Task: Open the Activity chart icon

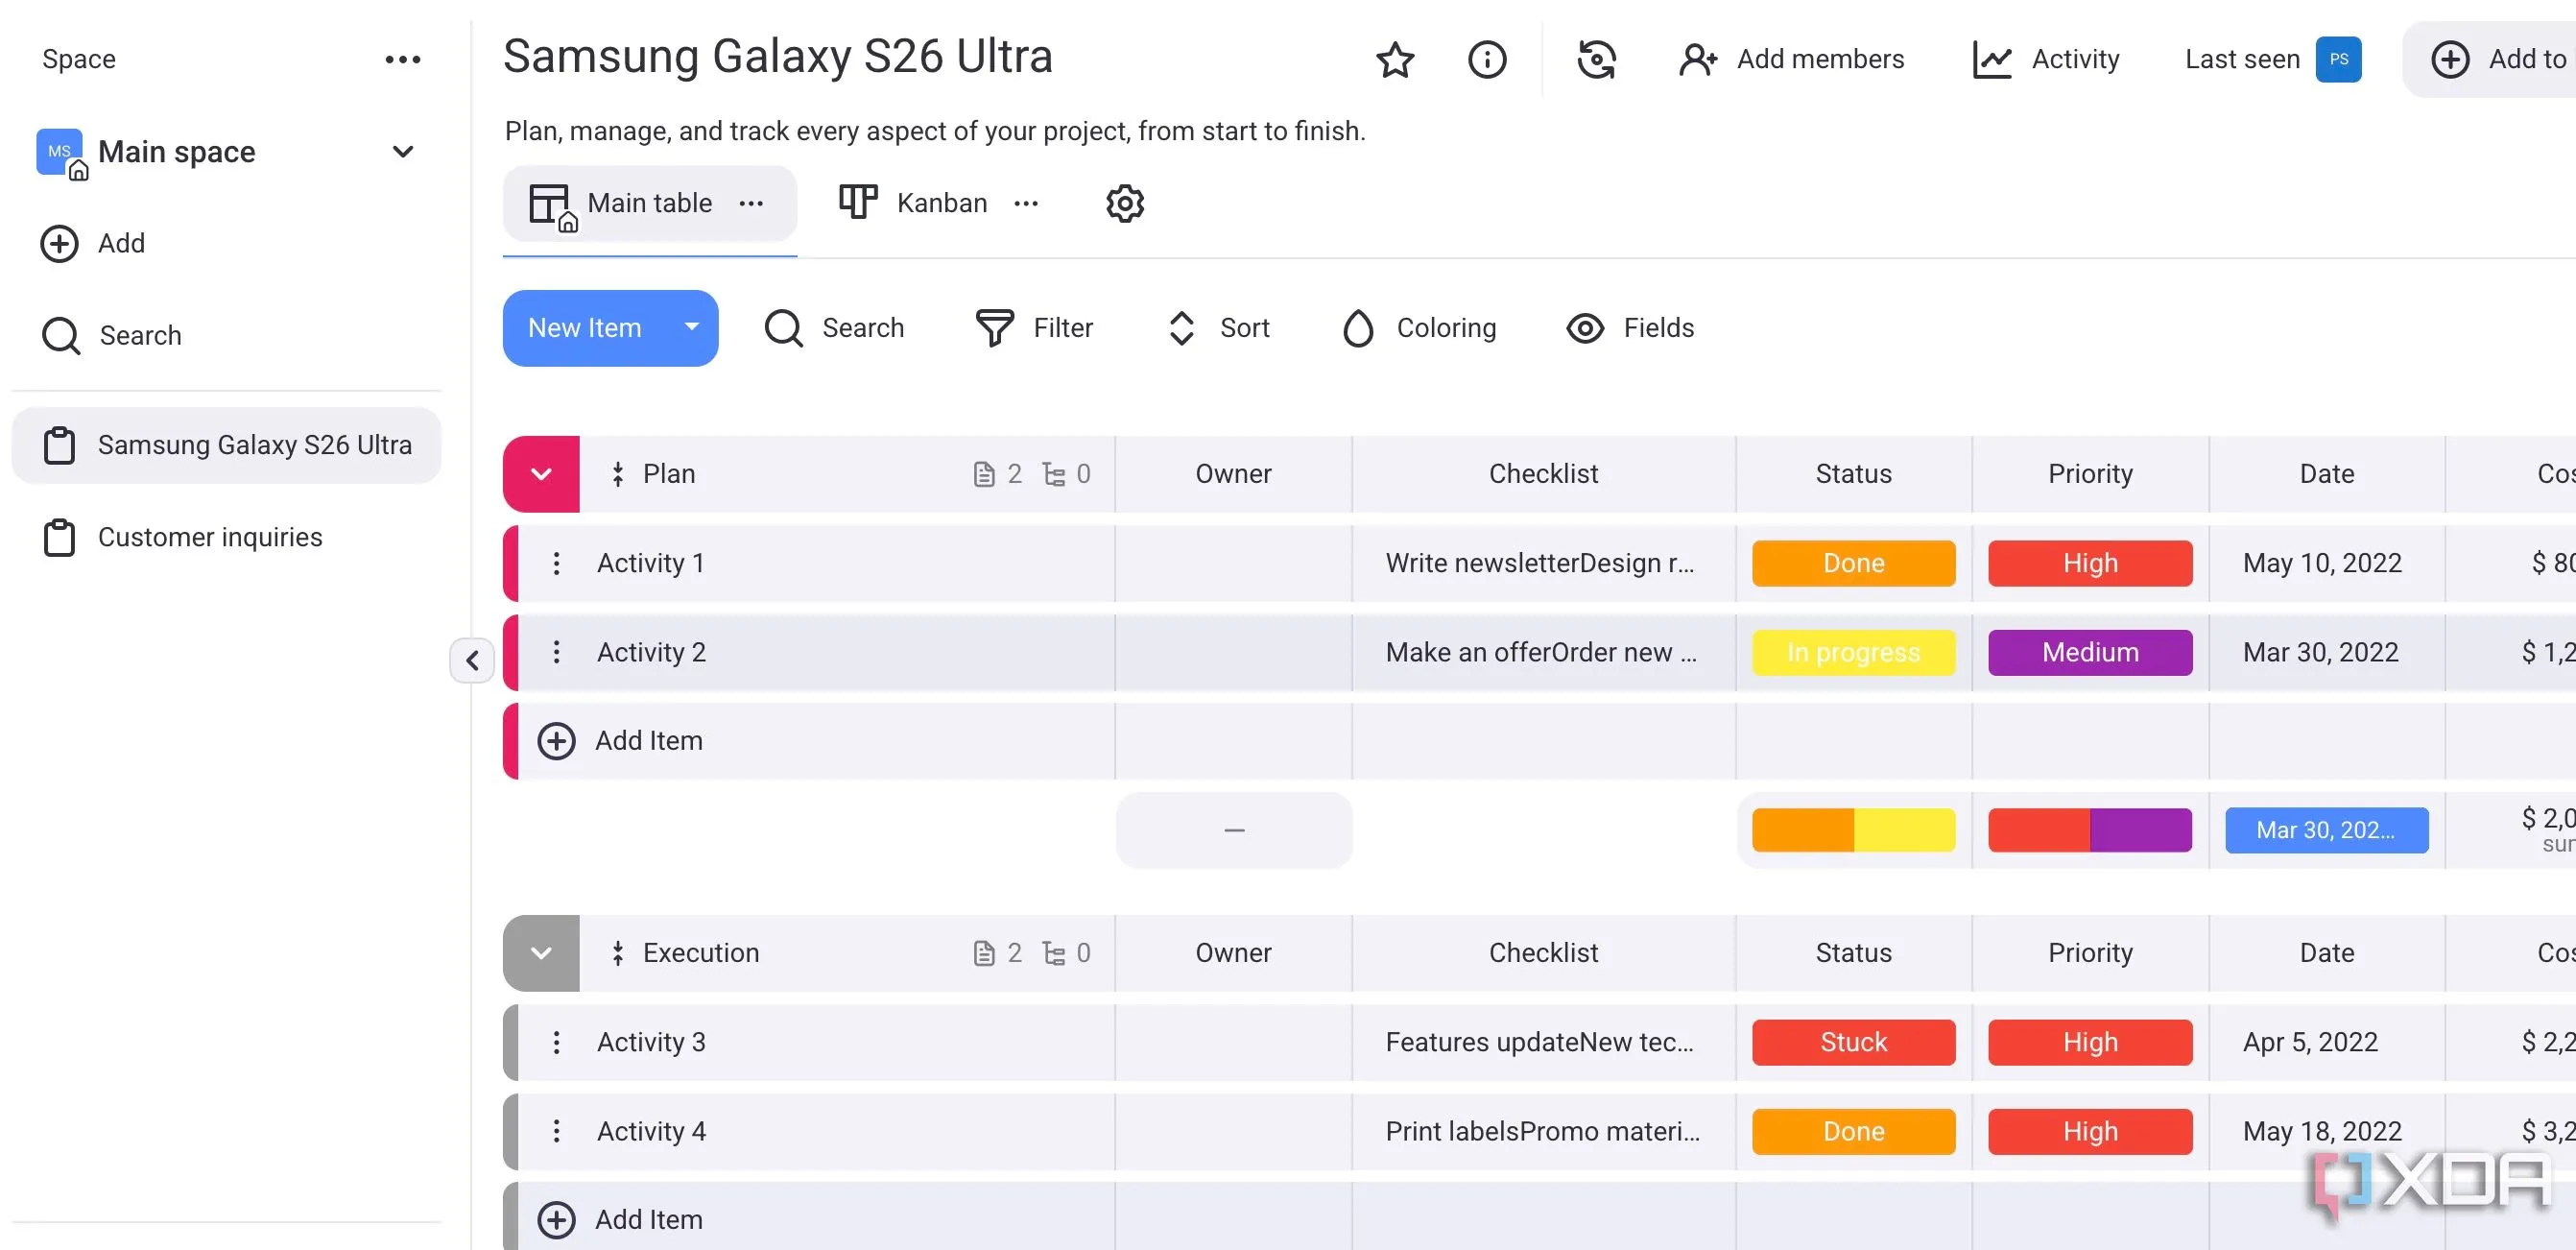Action: click(1992, 60)
